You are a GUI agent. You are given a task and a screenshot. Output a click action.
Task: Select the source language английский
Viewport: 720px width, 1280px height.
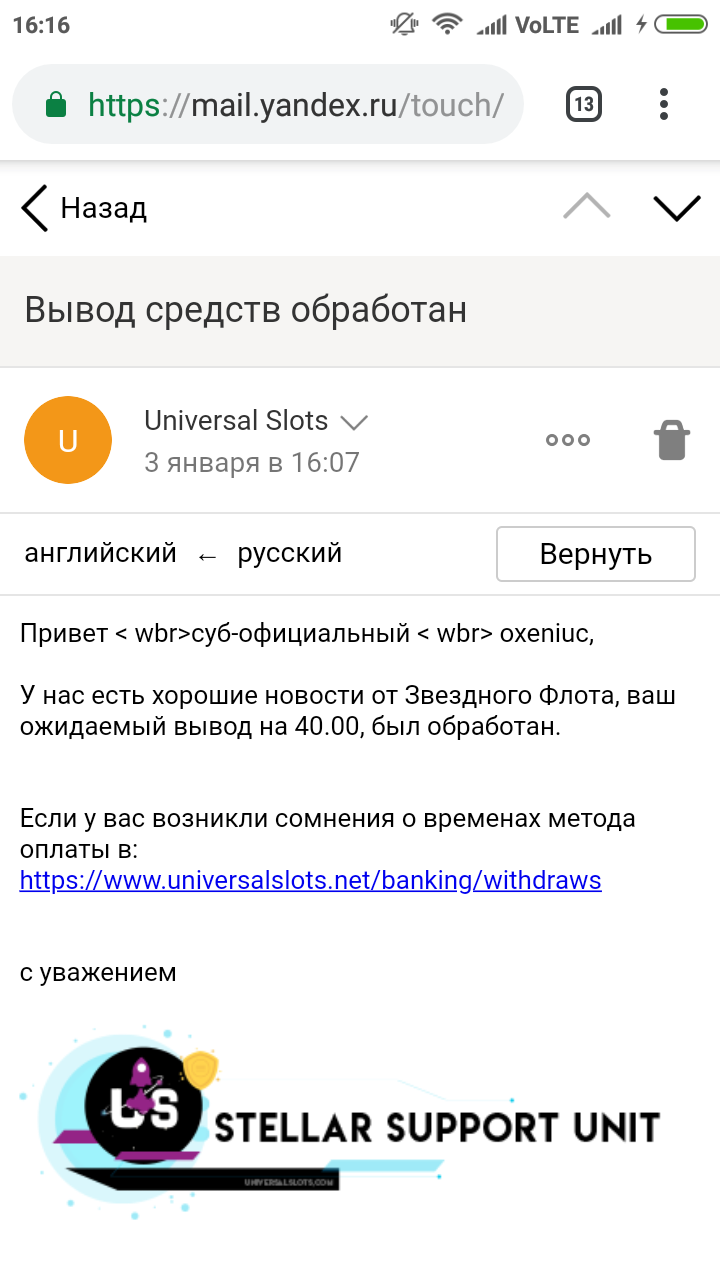[100, 553]
